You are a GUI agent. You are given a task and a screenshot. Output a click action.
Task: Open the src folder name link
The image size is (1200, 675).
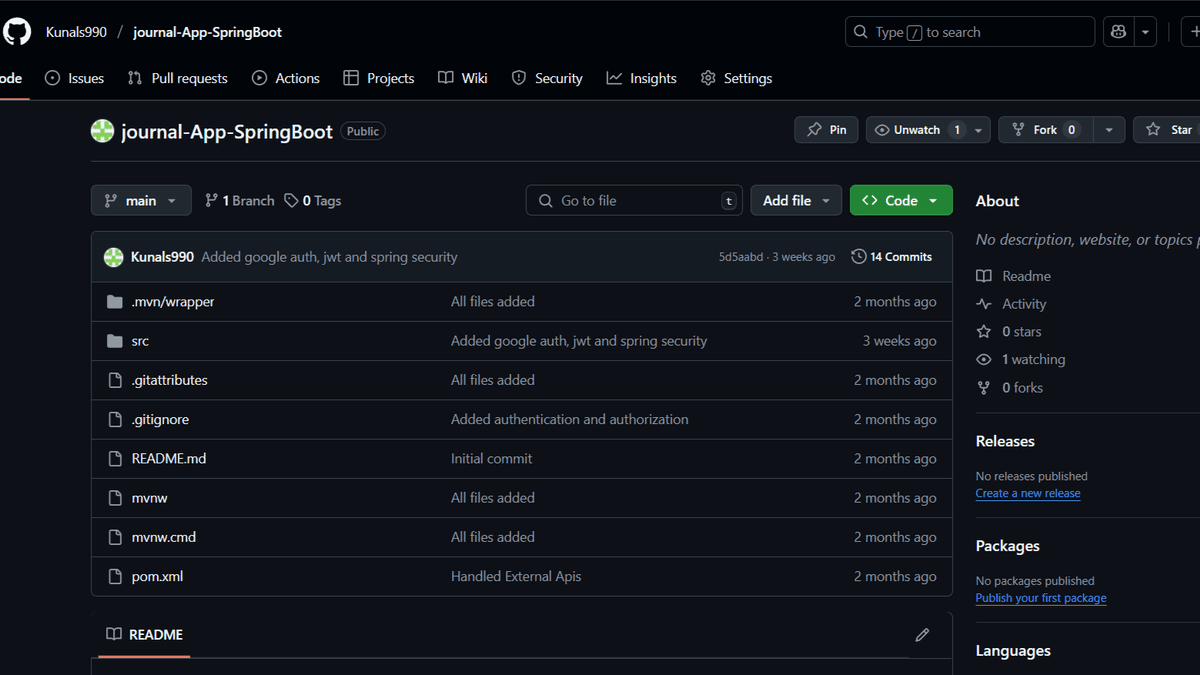click(140, 341)
